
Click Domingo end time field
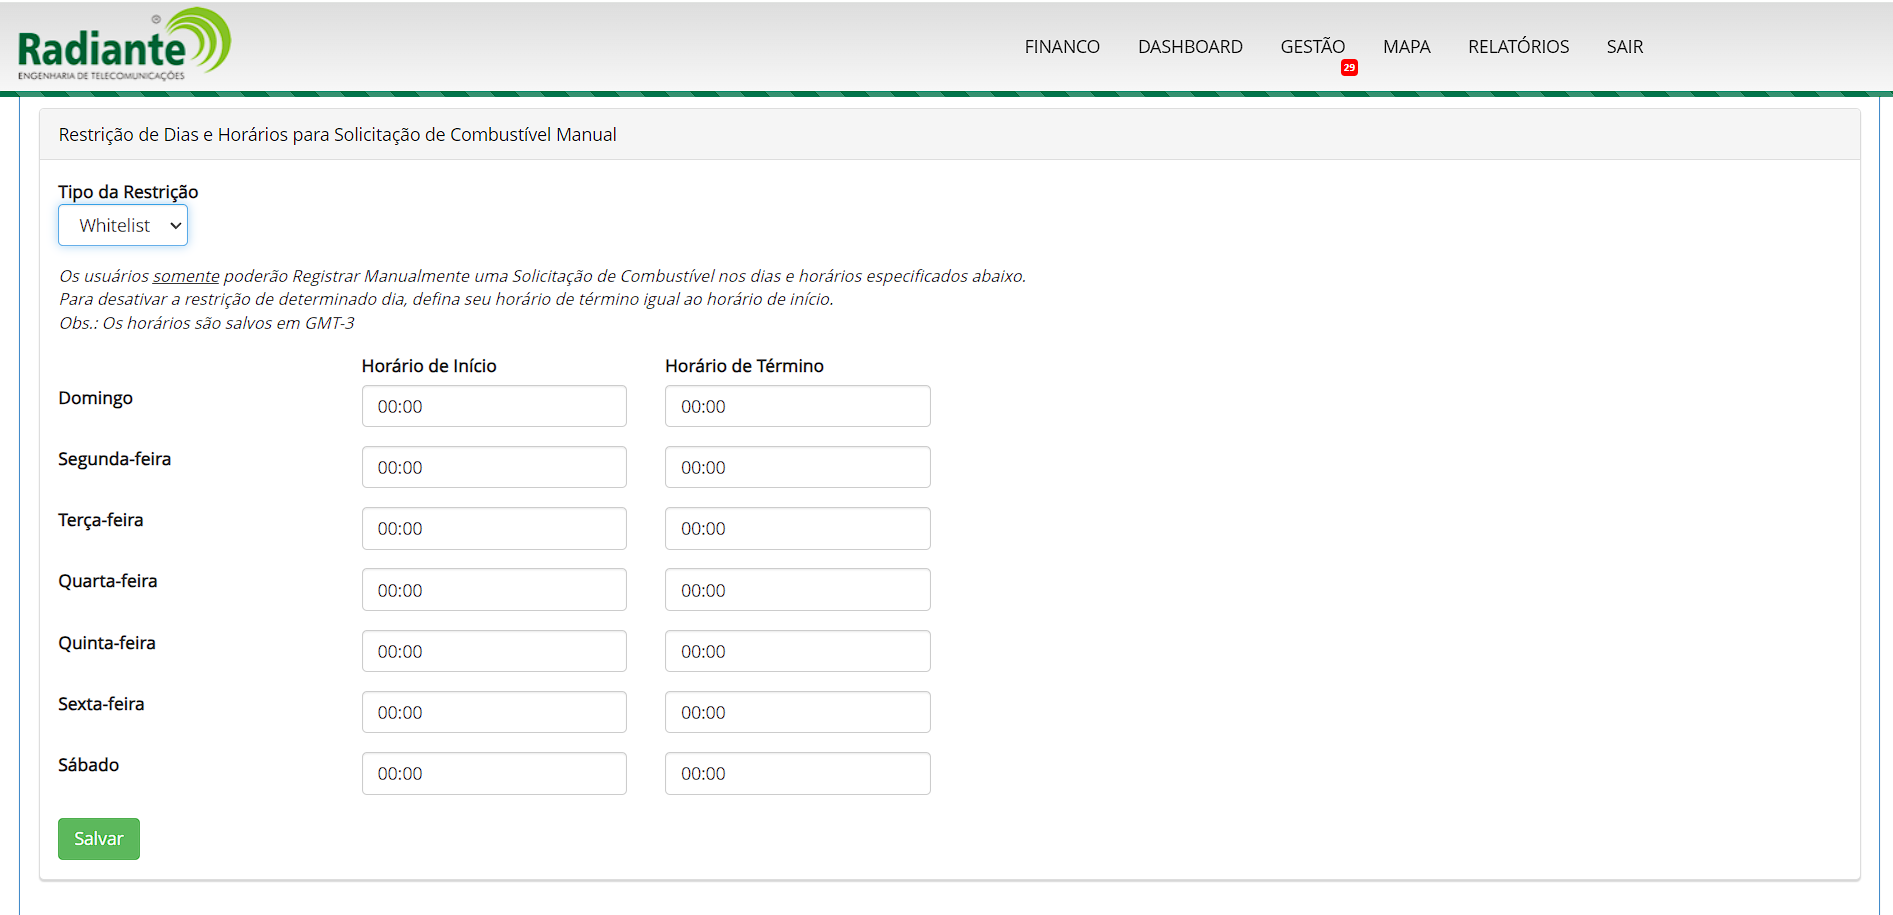point(797,407)
